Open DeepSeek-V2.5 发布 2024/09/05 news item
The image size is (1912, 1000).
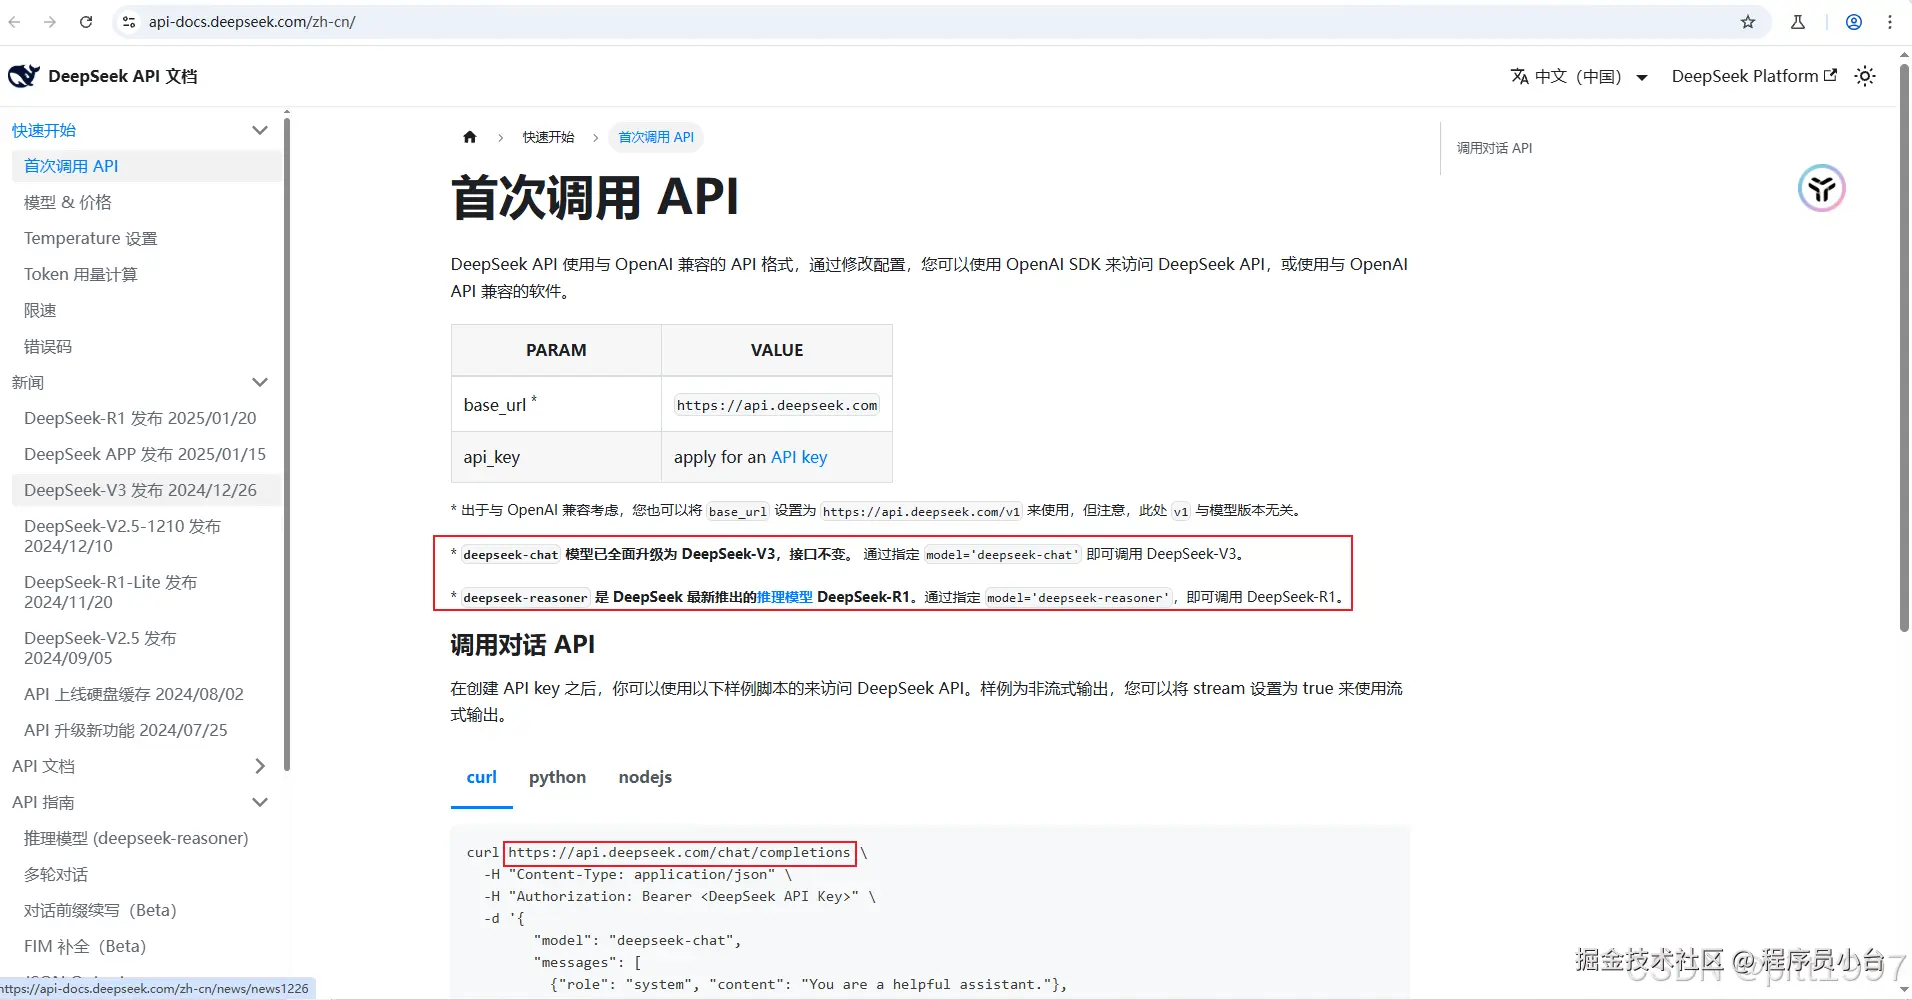[147, 648]
